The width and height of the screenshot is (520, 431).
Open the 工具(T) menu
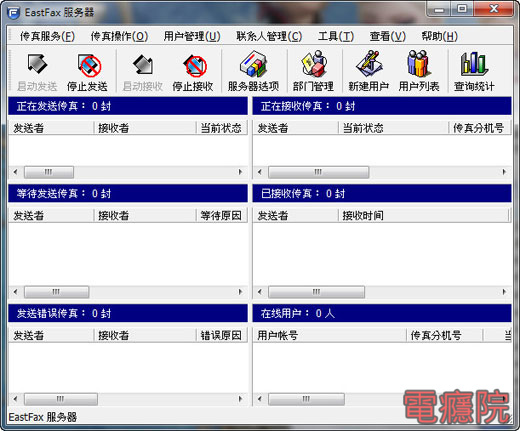tap(336, 36)
